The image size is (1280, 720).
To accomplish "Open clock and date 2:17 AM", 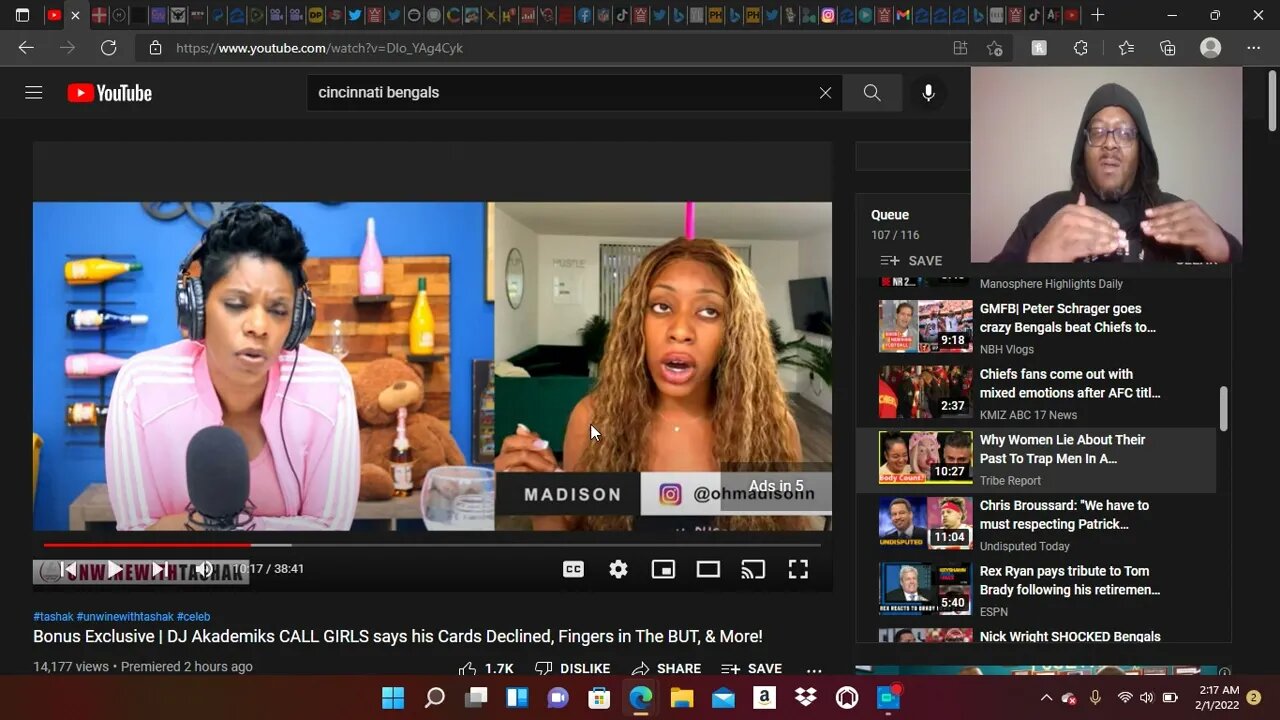I will coord(1218,698).
